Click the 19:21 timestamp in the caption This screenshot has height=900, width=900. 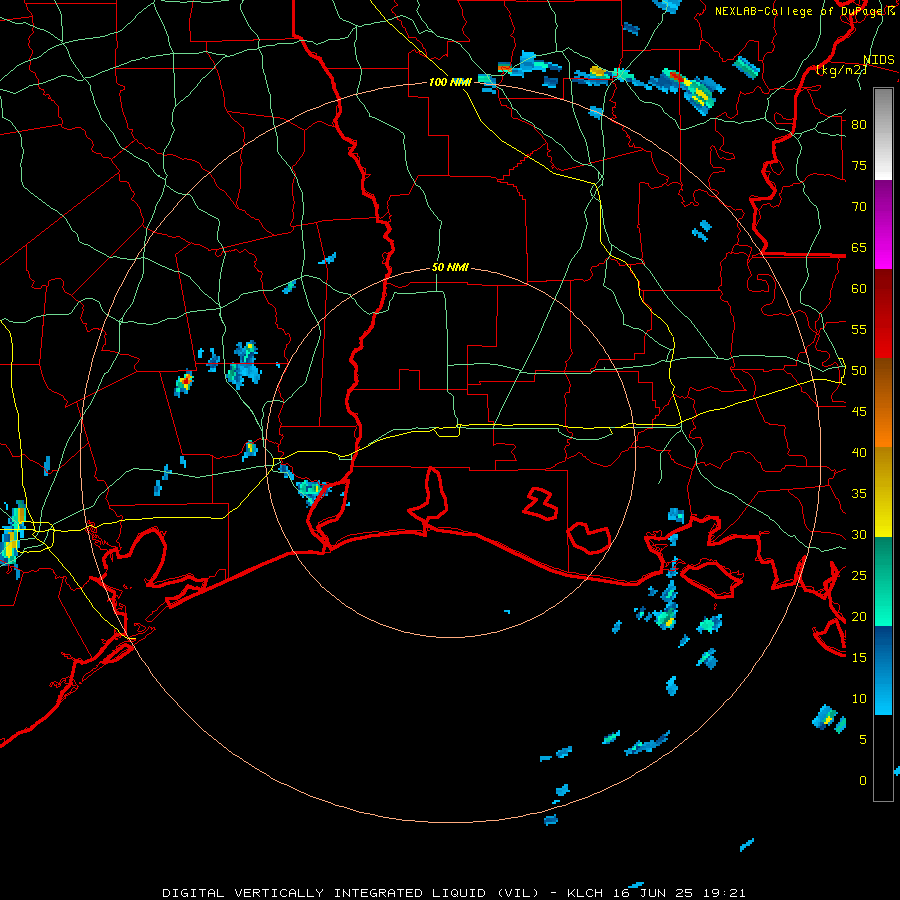[724, 893]
